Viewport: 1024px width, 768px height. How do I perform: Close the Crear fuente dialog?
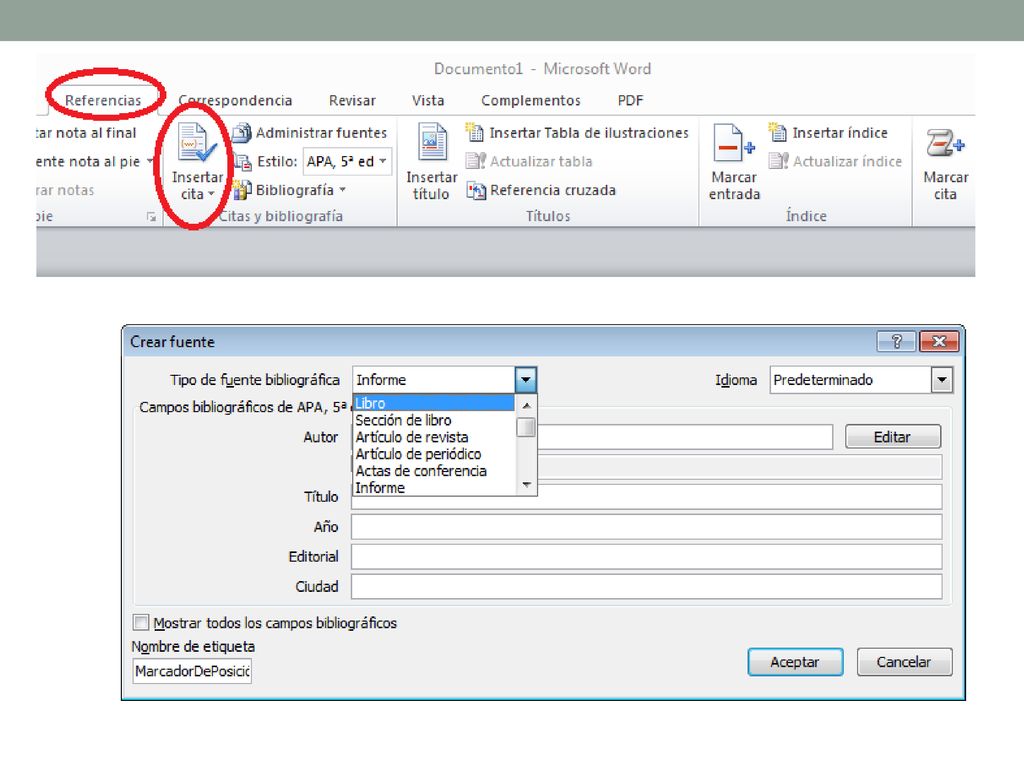click(939, 341)
